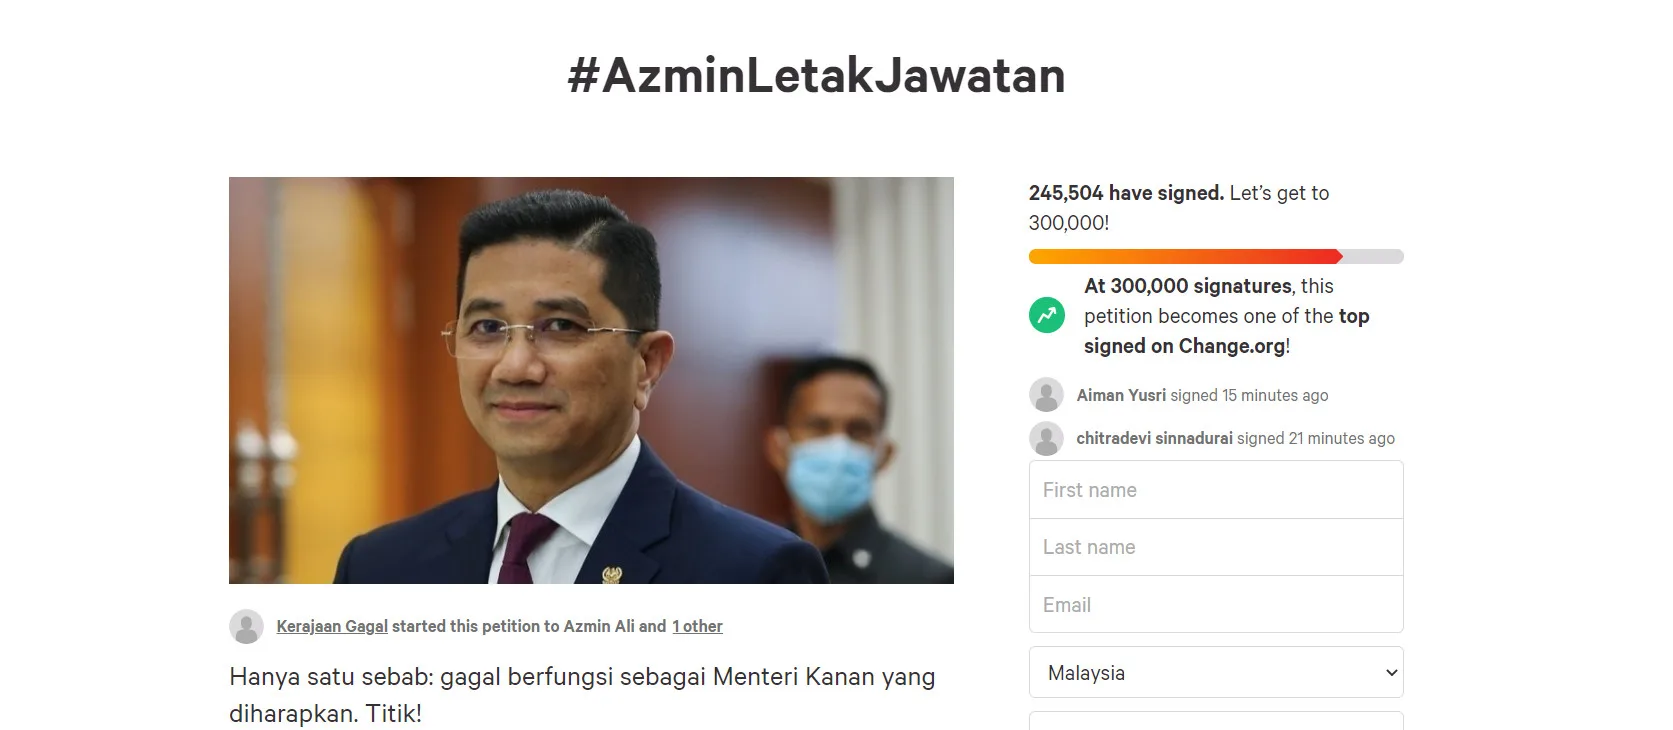
Task: Click Aiman Yusri's avatar icon
Action: click(1046, 395)
